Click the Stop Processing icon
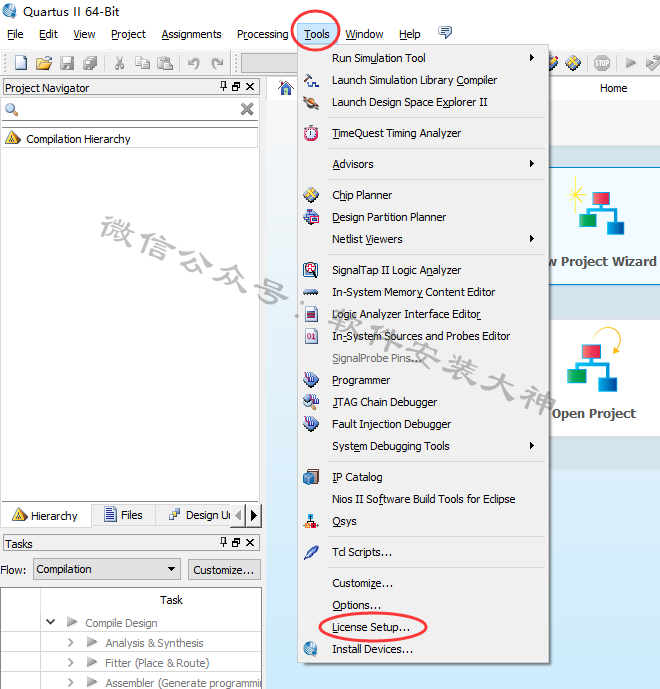The image size is (660, 689). coord(602,63)
